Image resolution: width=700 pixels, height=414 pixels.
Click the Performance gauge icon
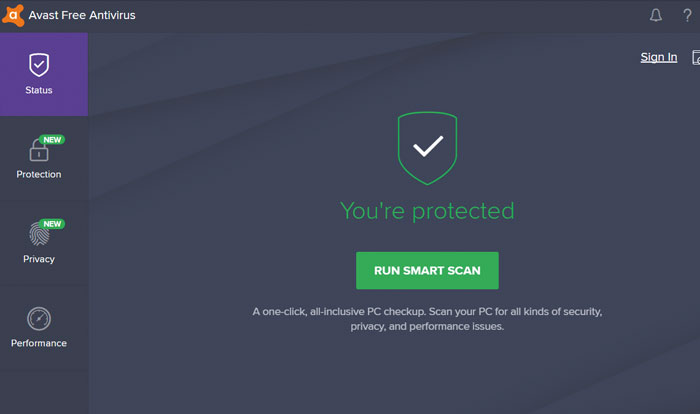[39, 319]
